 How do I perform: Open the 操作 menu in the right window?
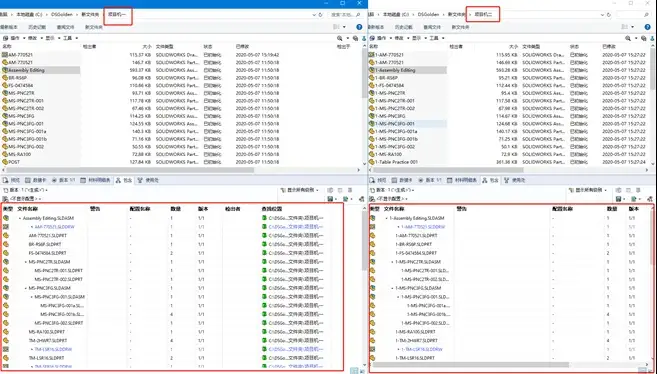(382, 38)
